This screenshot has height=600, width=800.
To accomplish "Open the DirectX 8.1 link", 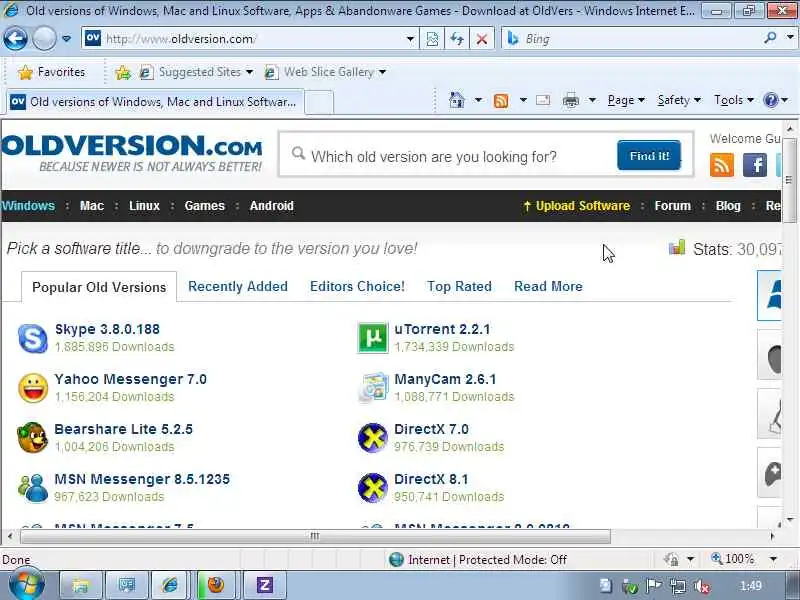I will [431, 479].
